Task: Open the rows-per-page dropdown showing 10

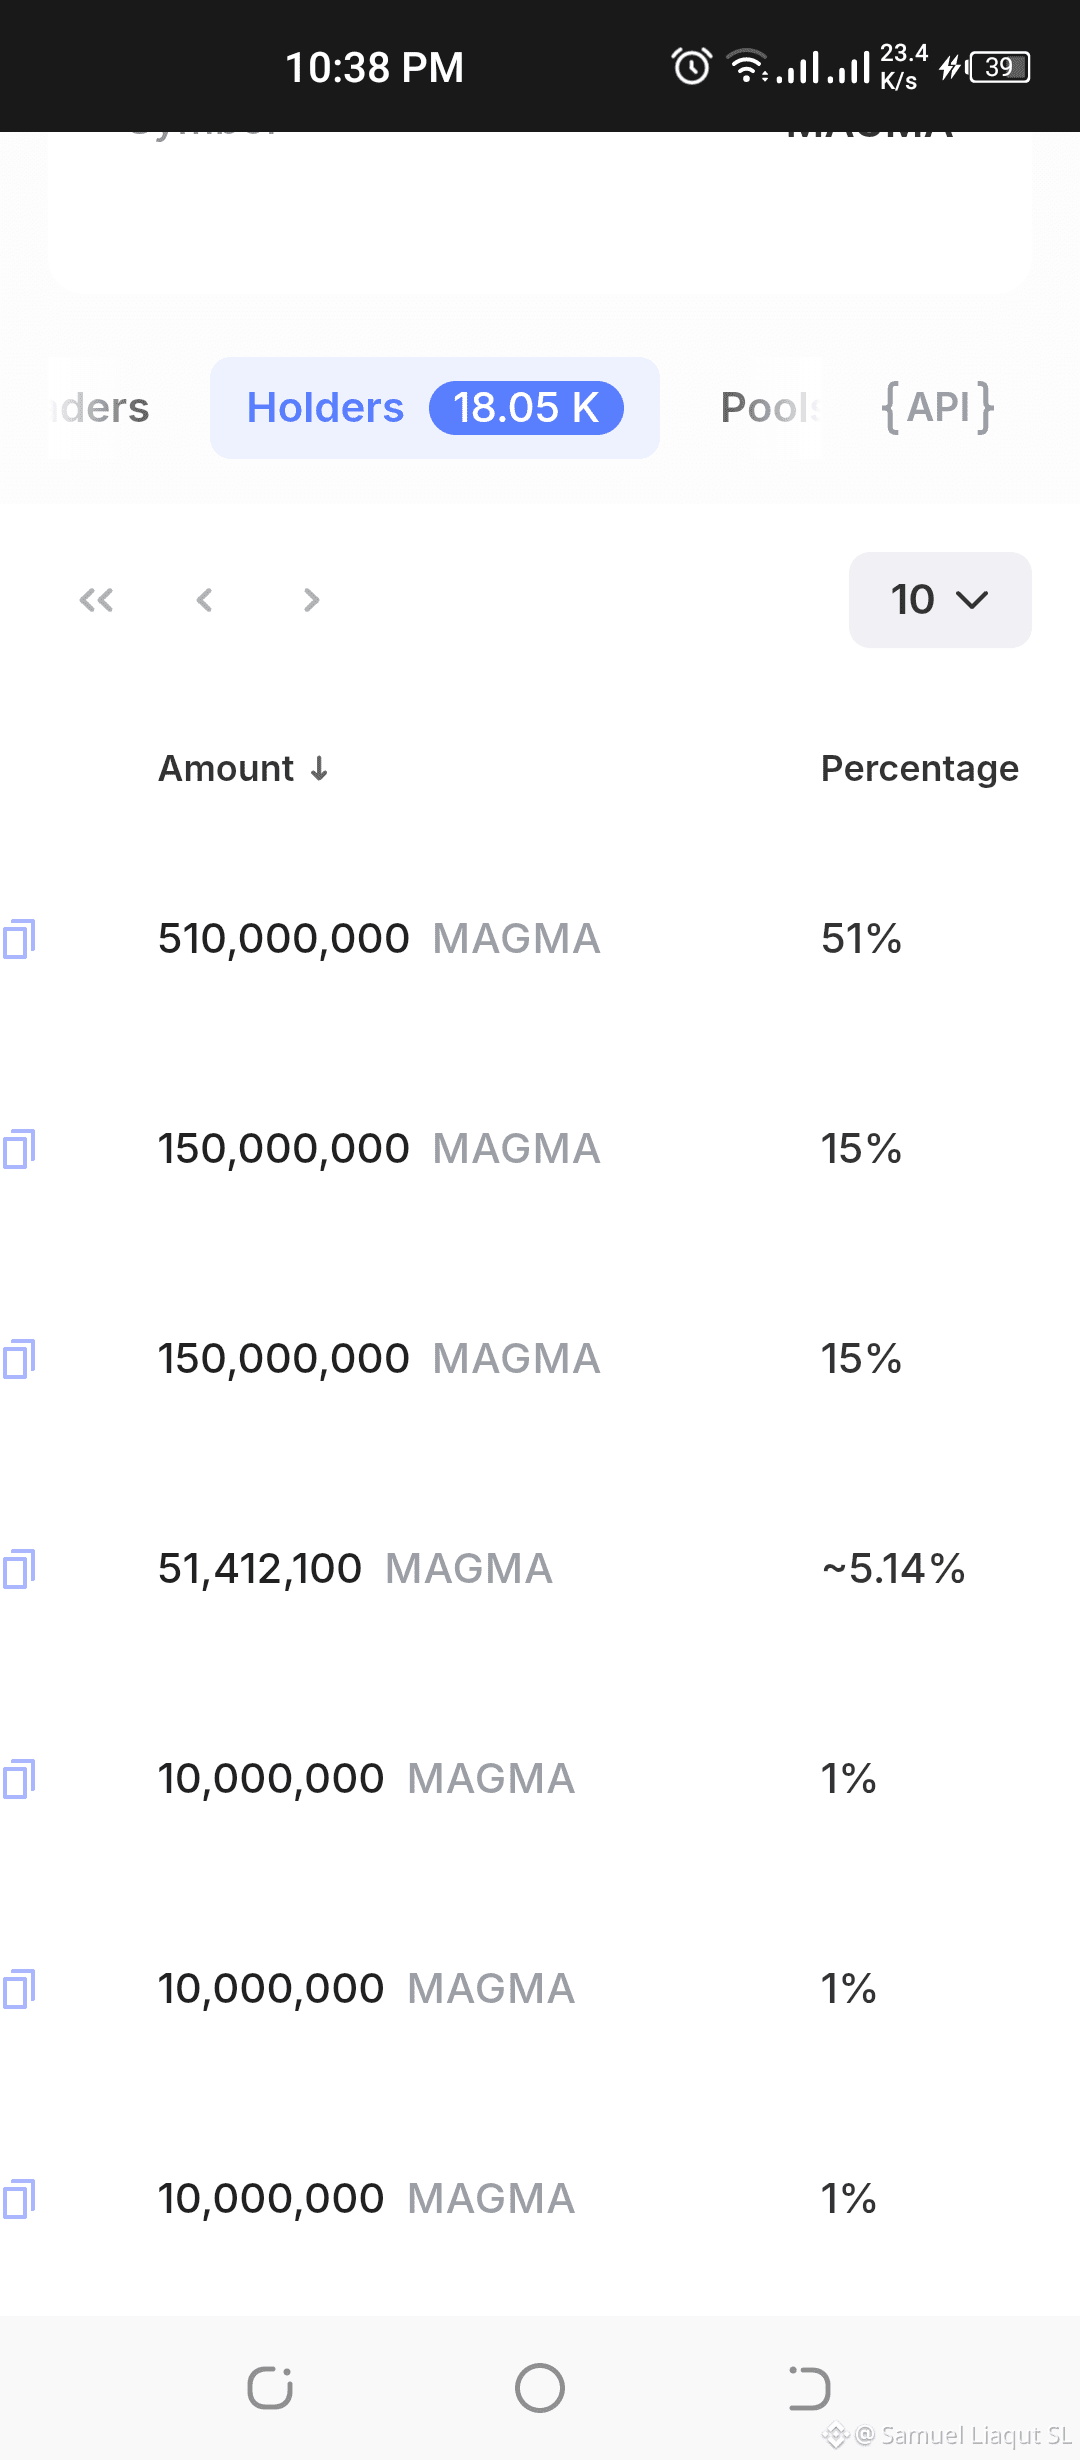Action: coord(940,600)
